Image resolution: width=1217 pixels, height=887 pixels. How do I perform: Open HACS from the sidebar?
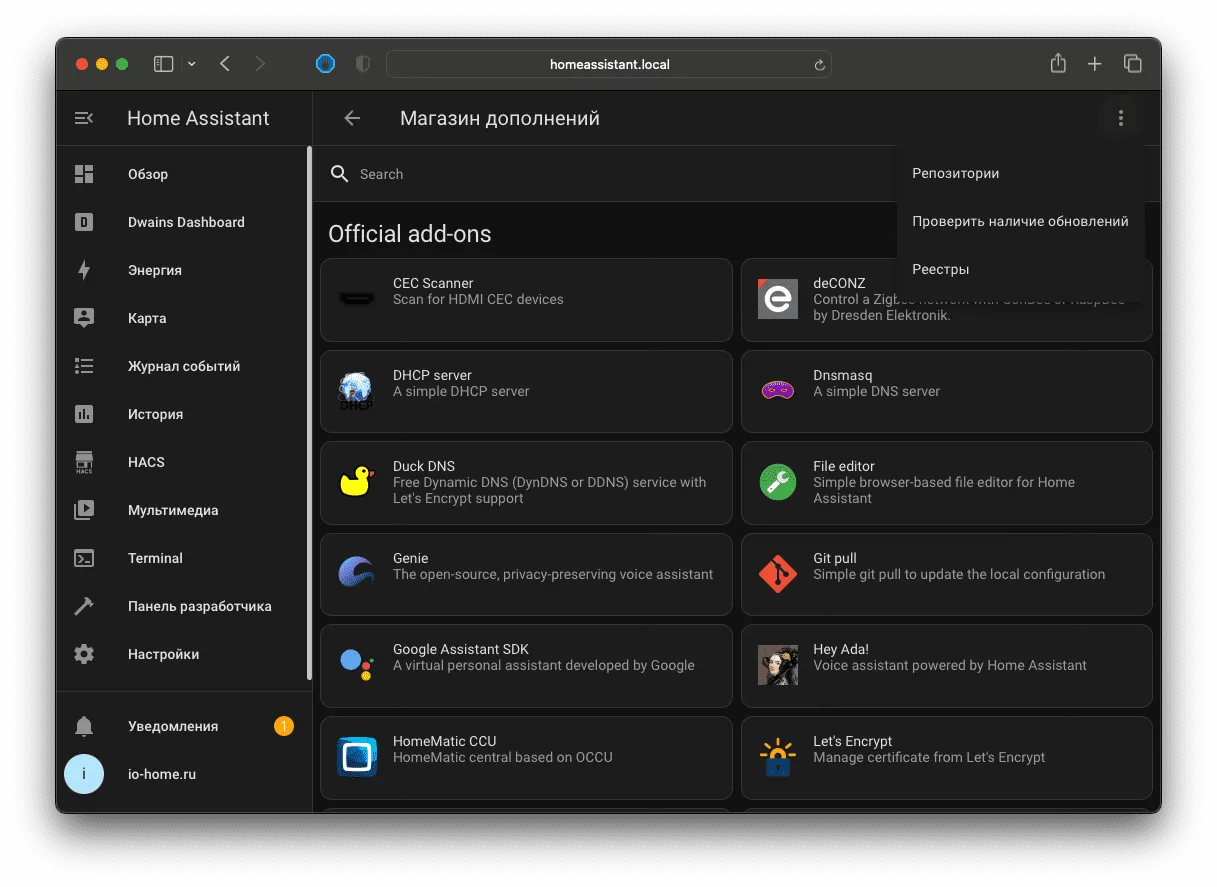pos(184,462)
